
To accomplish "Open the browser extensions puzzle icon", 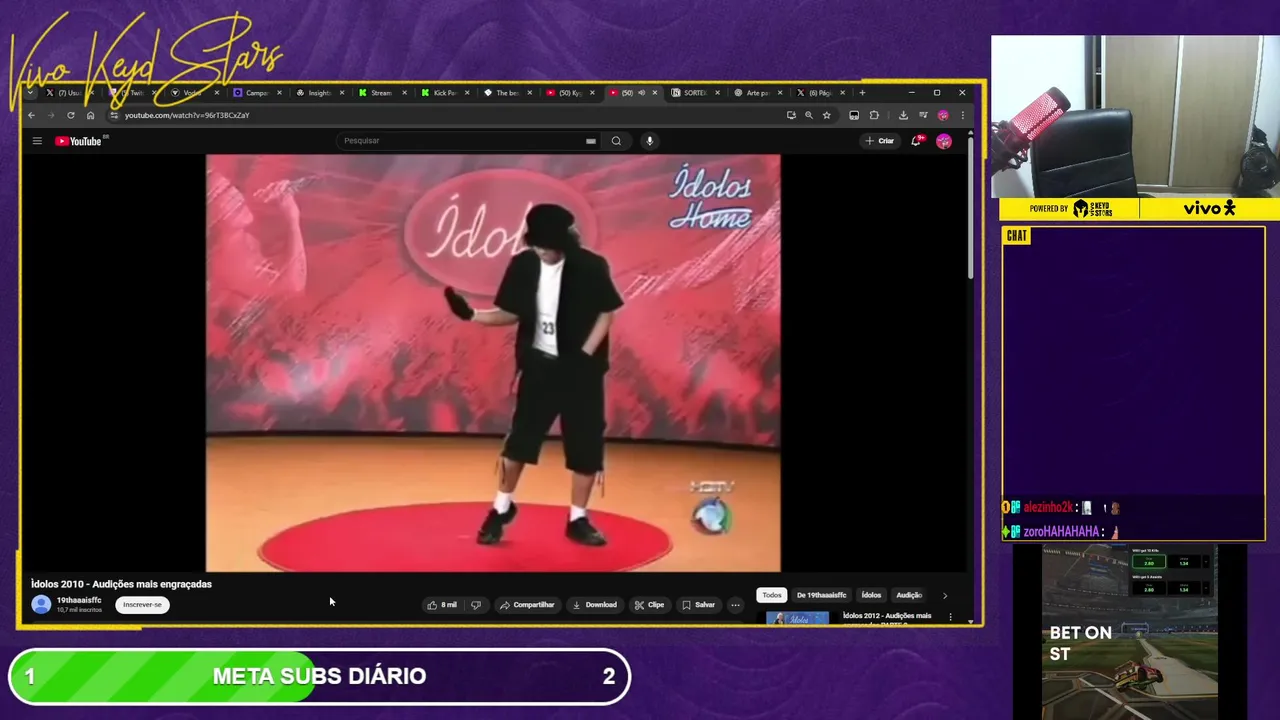I will coord(874,115).
